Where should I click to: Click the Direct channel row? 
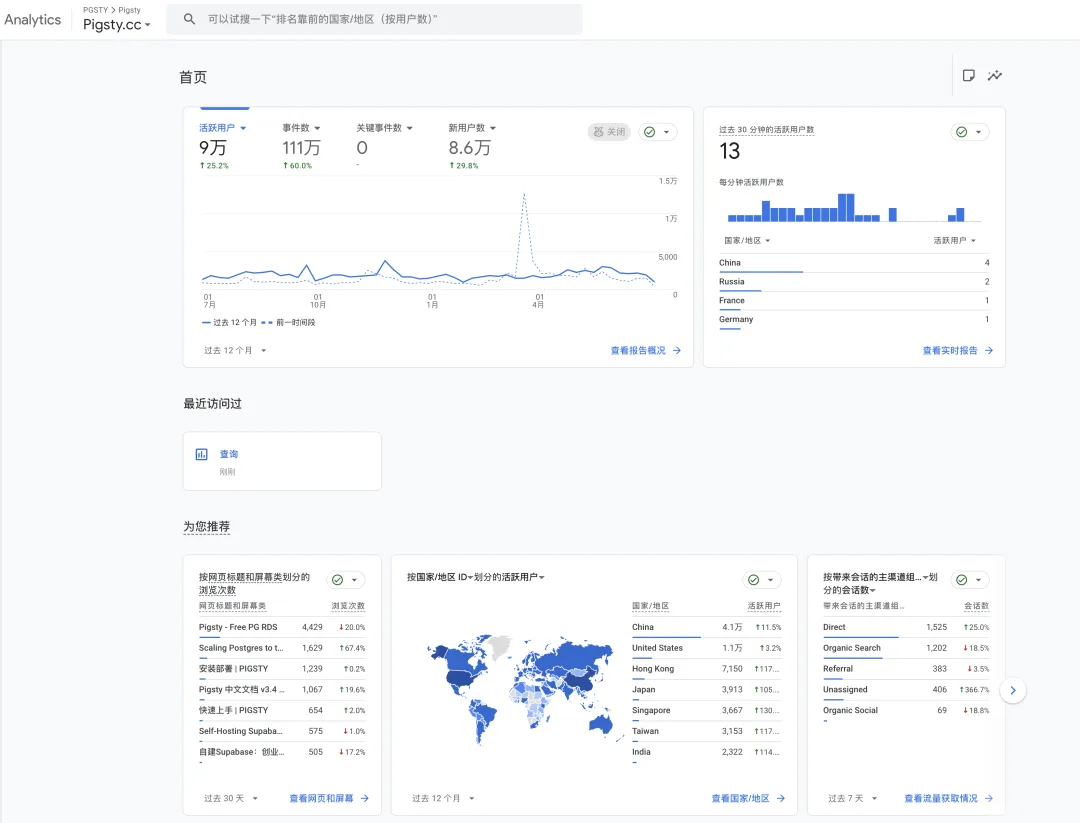click(x=906, y=627)
